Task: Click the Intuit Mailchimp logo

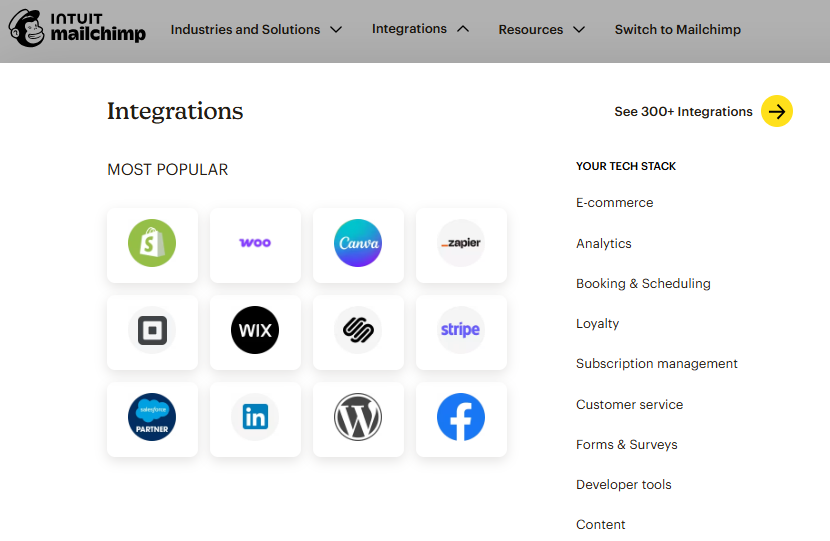Action: pos(77,29)
